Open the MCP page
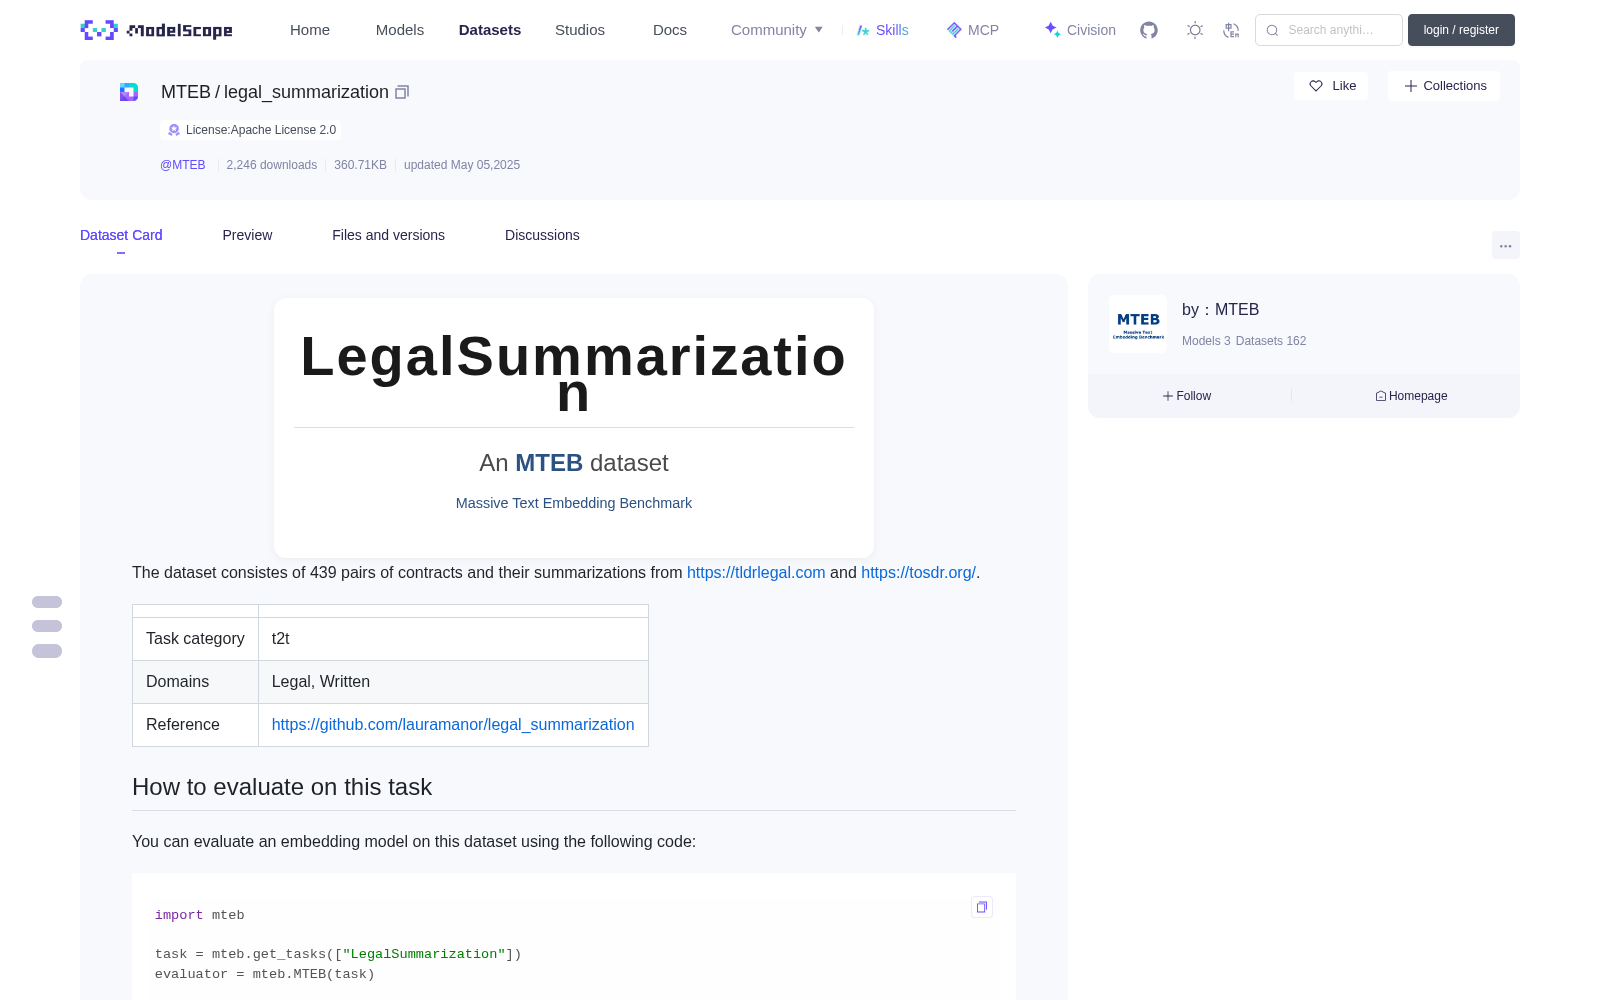This screenshot has width=1600, height=1000. click(972, 30)
